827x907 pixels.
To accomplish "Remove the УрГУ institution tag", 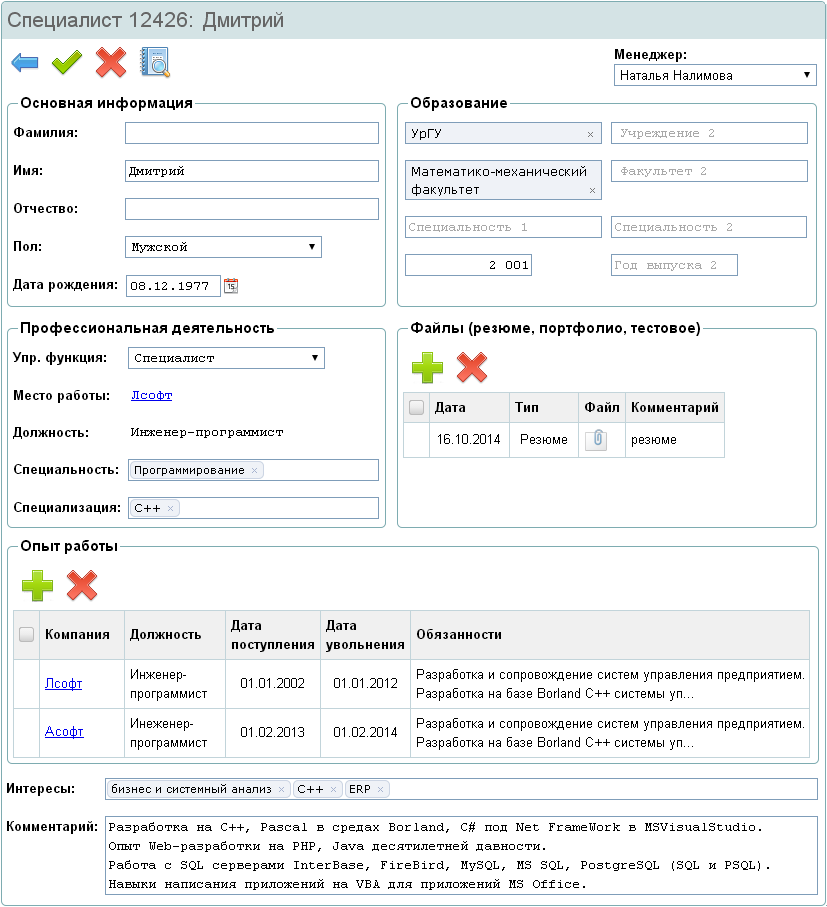I will click(590, 134).
